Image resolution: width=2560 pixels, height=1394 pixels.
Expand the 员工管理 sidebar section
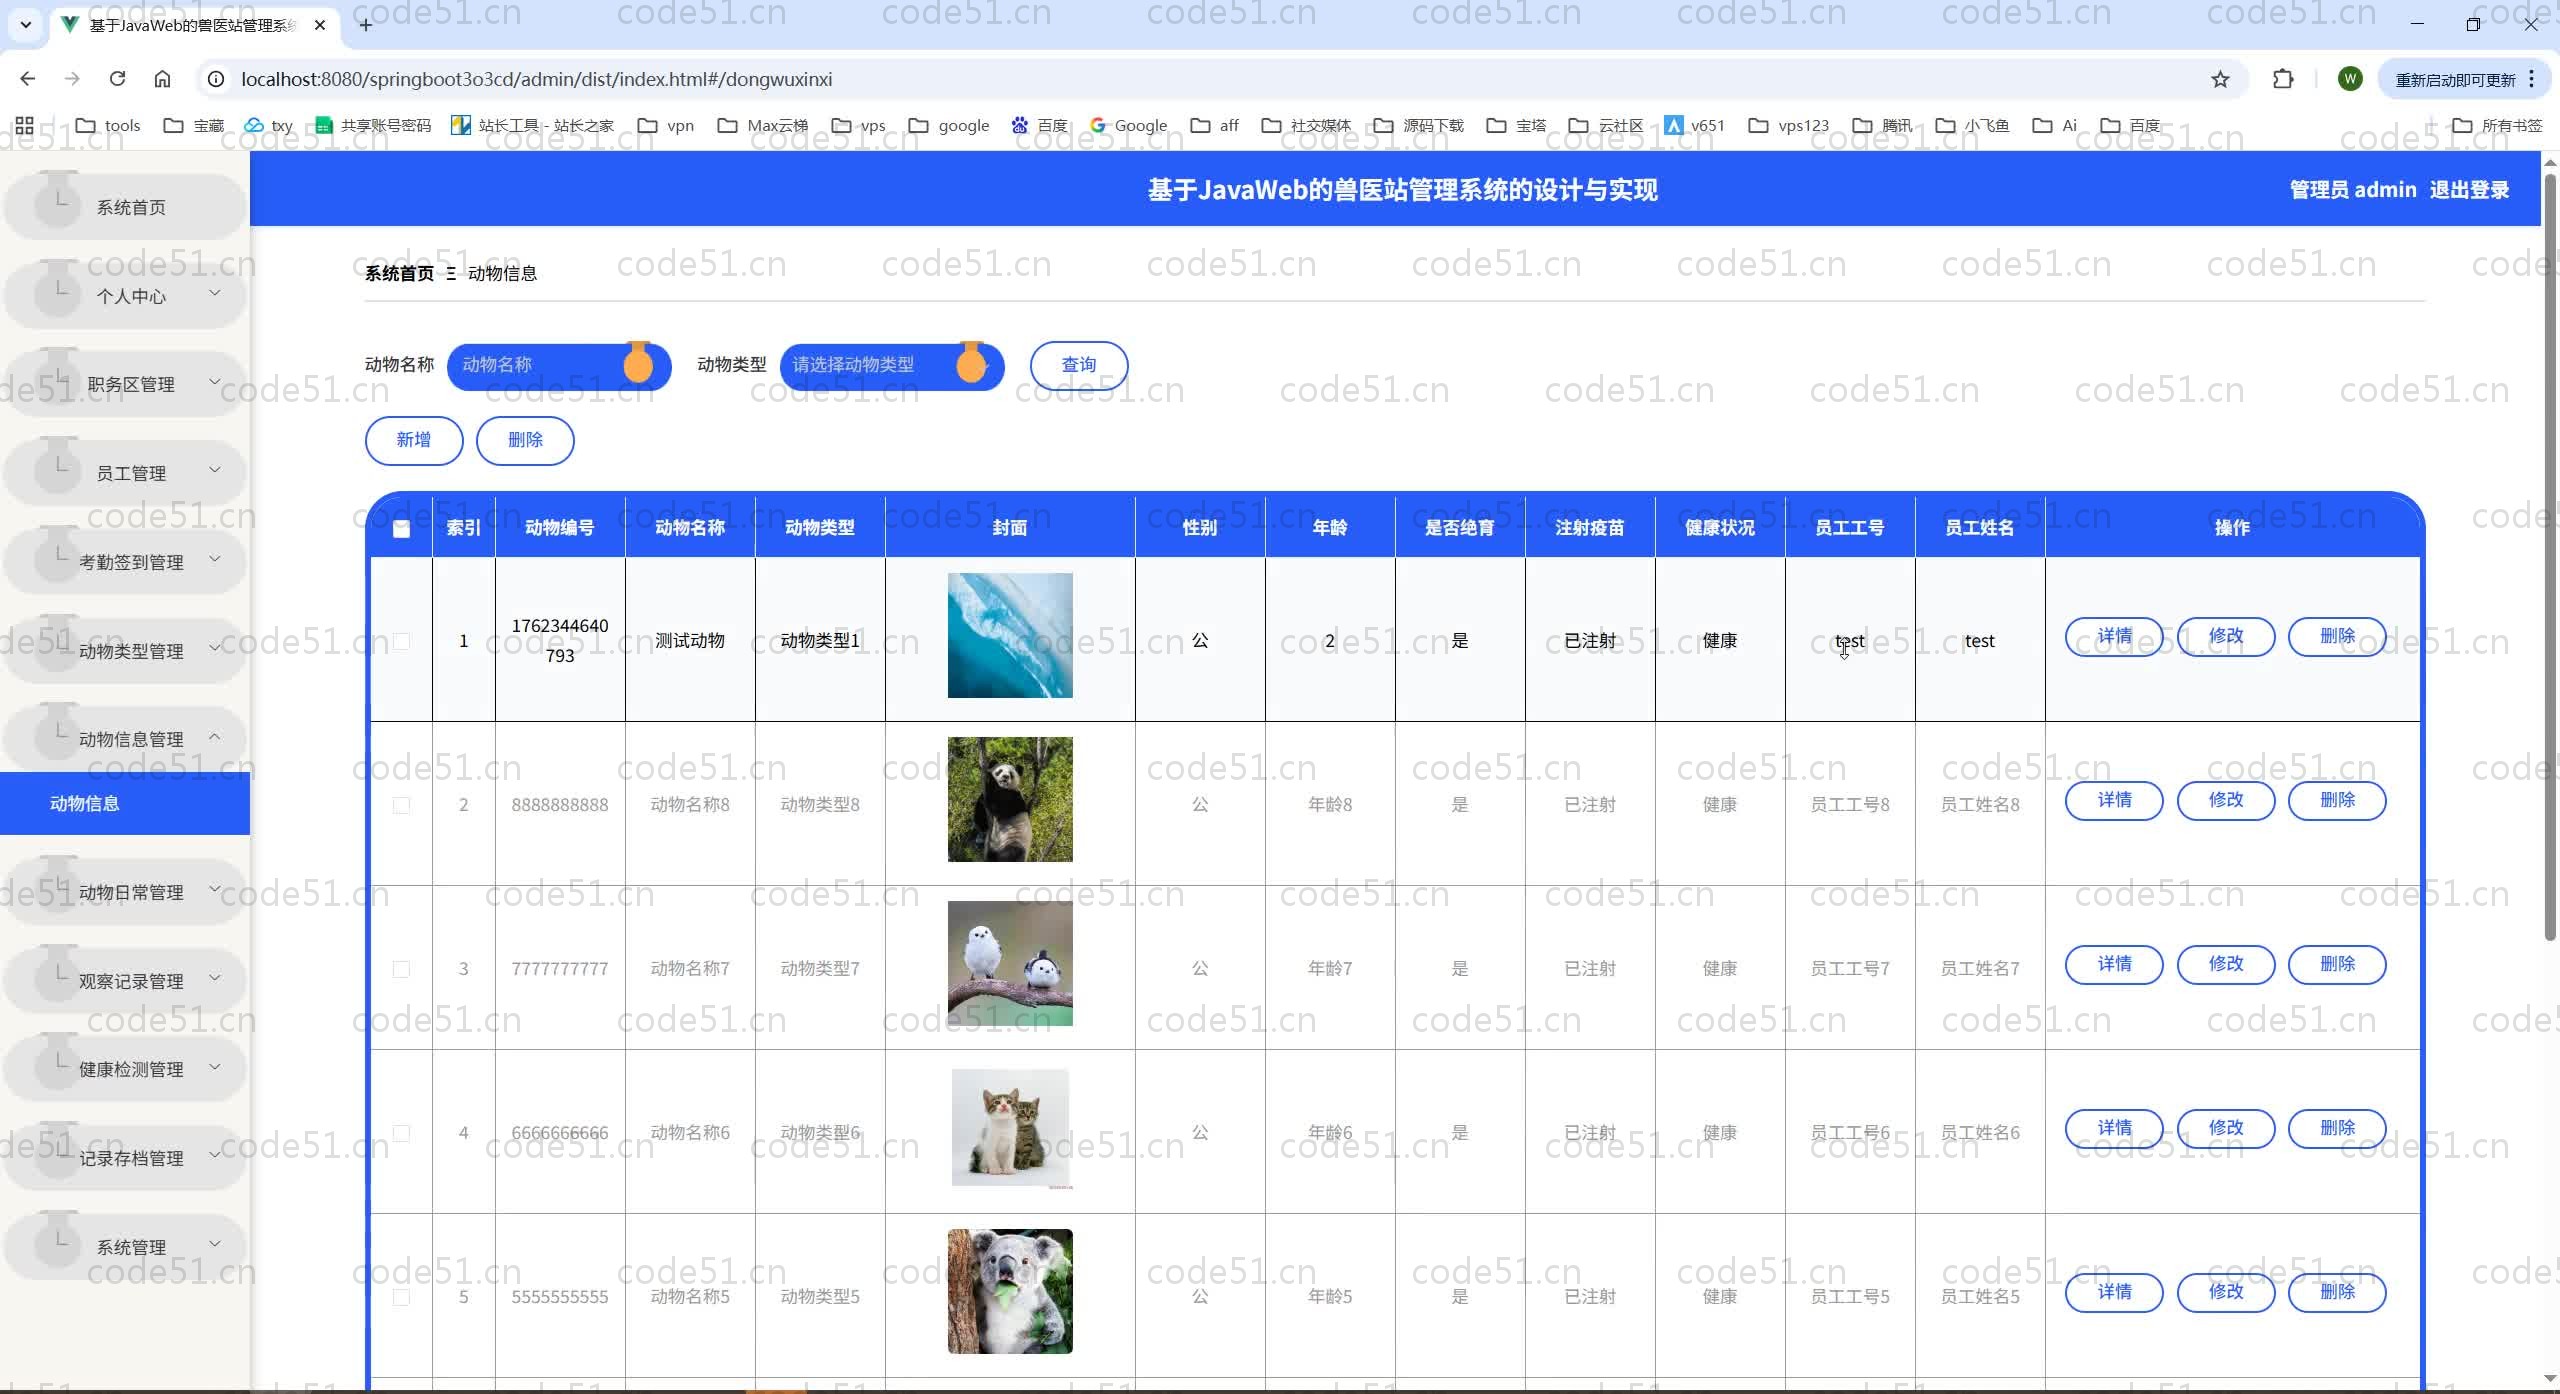click(x=124, y=472)
